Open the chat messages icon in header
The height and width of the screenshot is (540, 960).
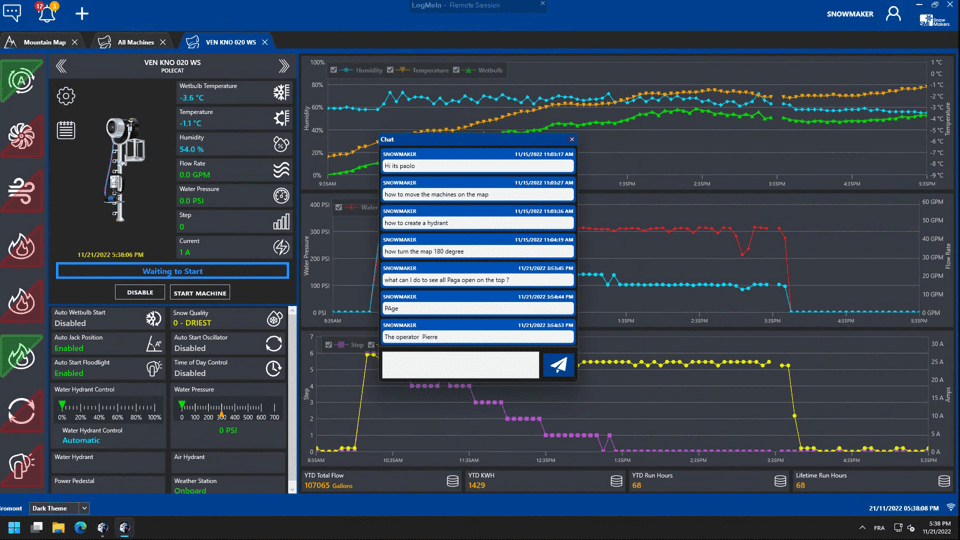click(12, 13)
